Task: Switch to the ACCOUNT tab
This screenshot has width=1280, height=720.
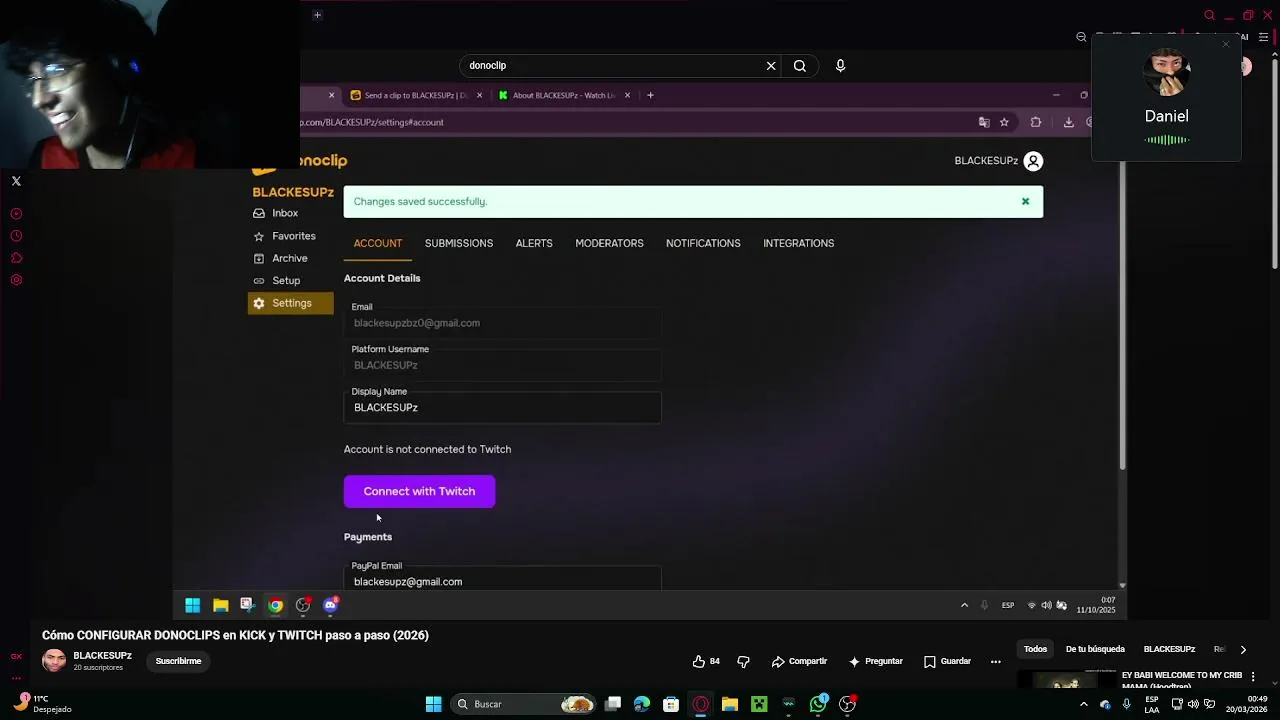Action: click(378, 243)
